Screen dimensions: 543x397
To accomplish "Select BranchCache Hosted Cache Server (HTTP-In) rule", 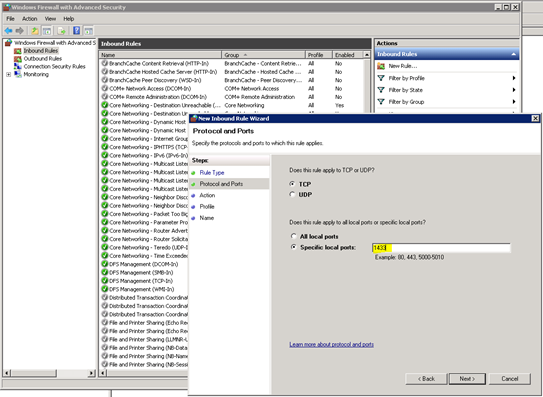I will tap(232, 72).
